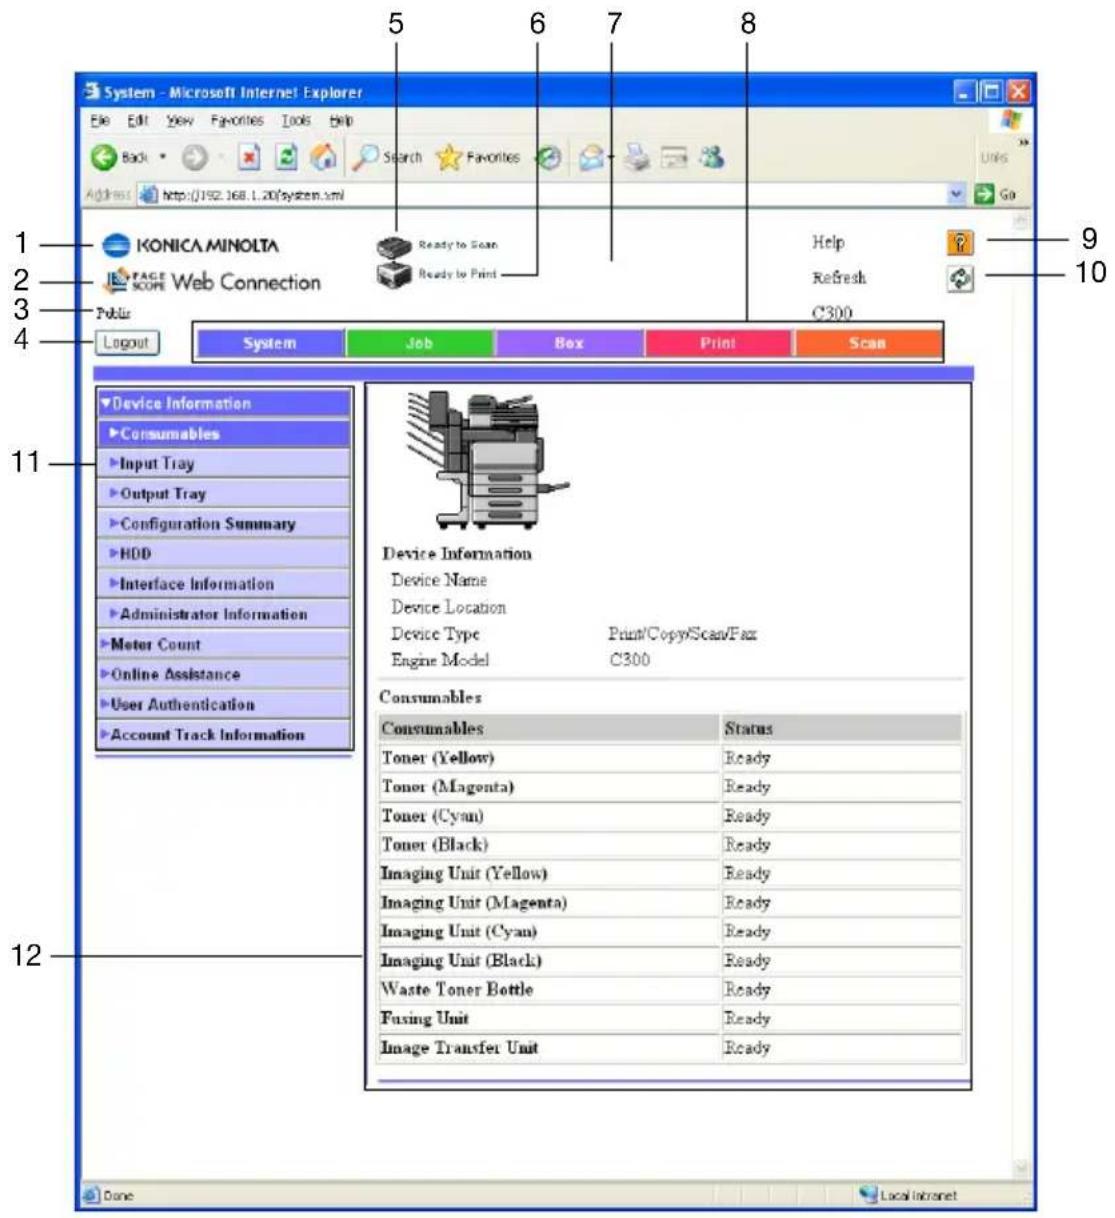Switch to the Box tab

click(x=569, y=343)
